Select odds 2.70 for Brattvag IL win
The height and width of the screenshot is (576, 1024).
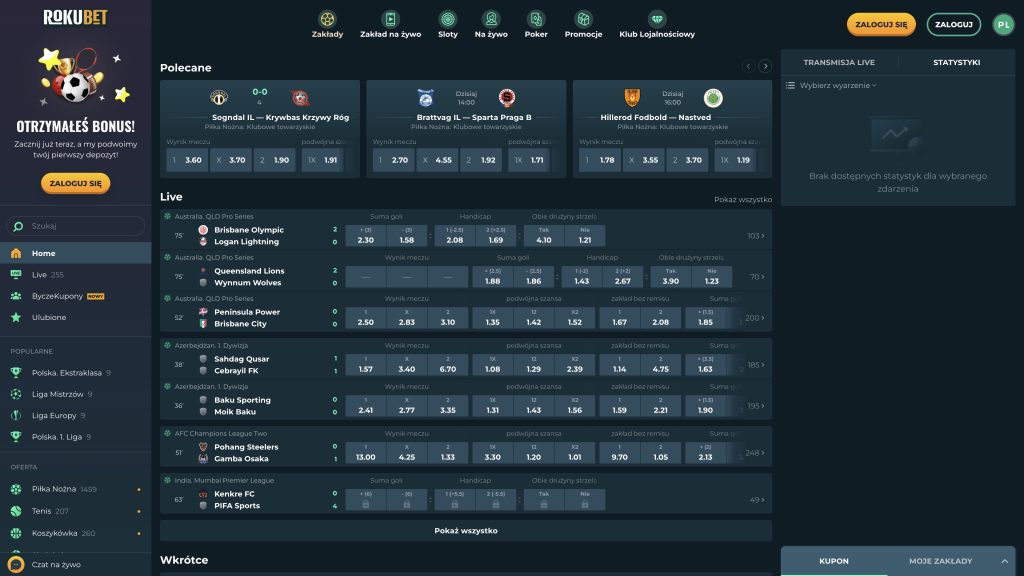click(x=394, y=160)
